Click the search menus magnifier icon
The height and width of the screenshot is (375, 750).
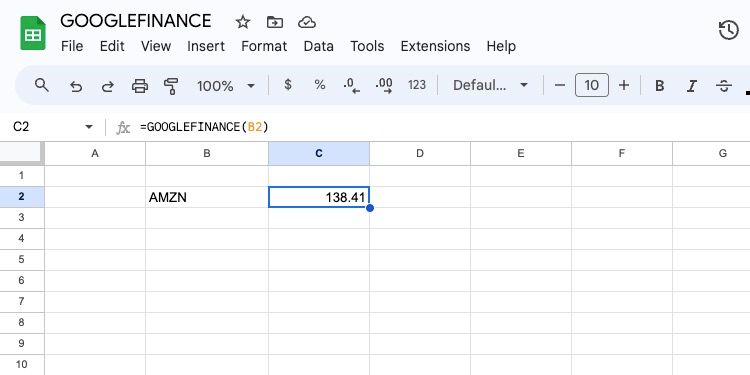(x=42, y=86)
